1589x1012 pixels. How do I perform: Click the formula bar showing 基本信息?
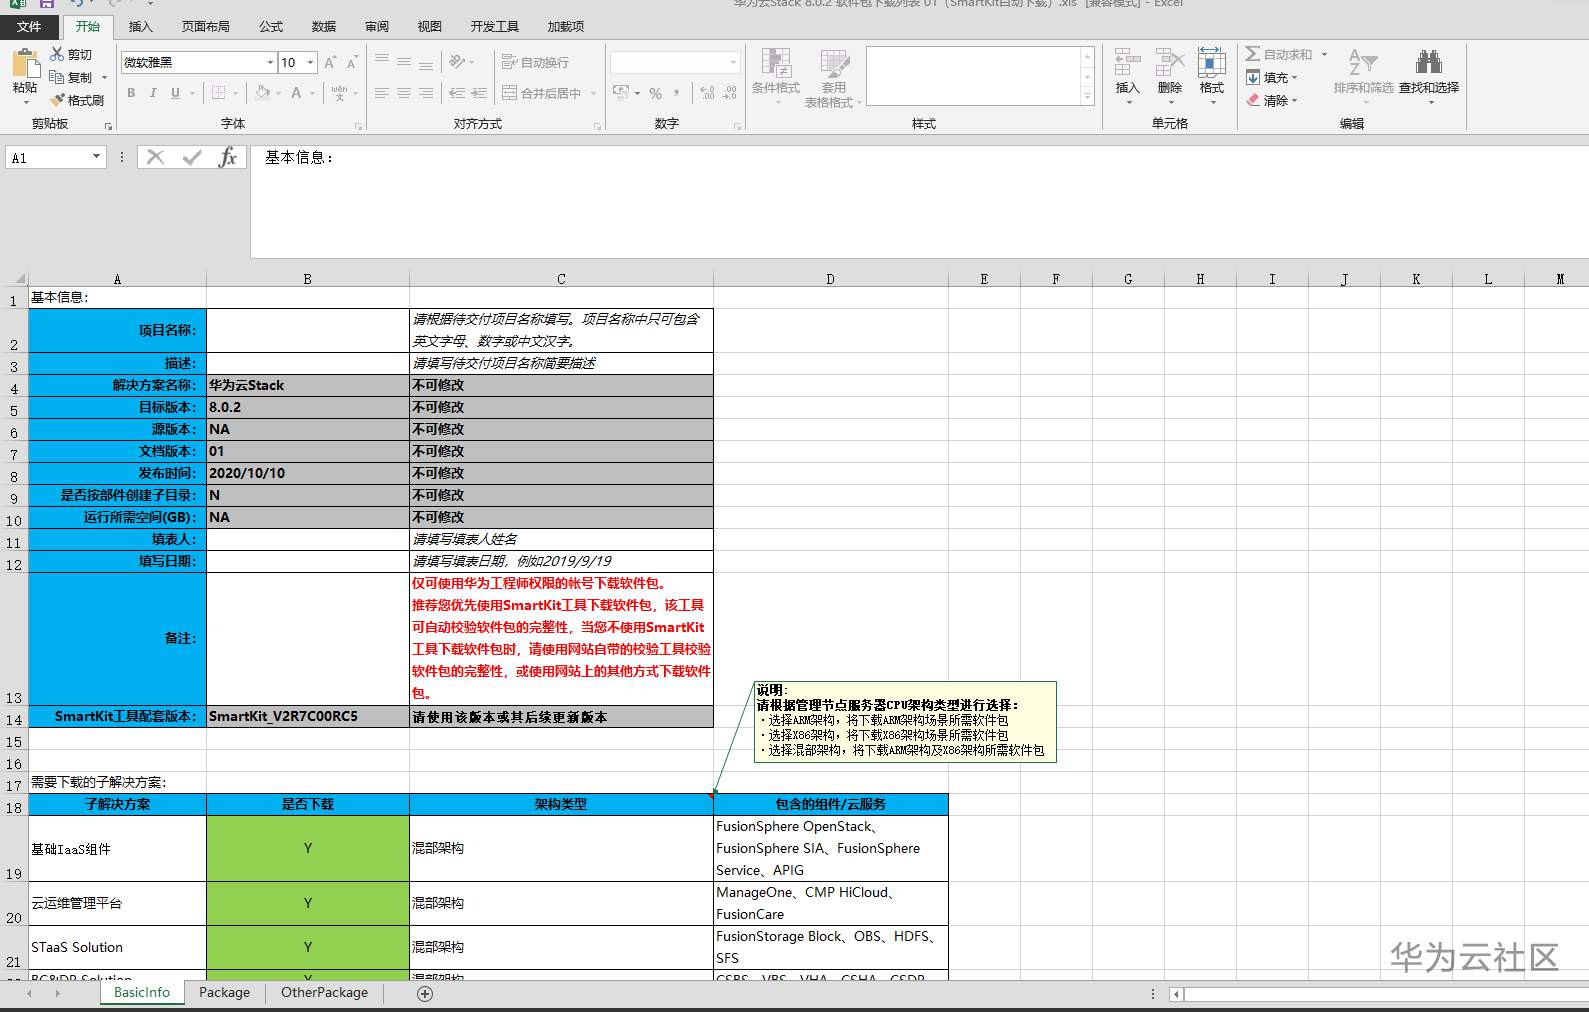point(918,201)
